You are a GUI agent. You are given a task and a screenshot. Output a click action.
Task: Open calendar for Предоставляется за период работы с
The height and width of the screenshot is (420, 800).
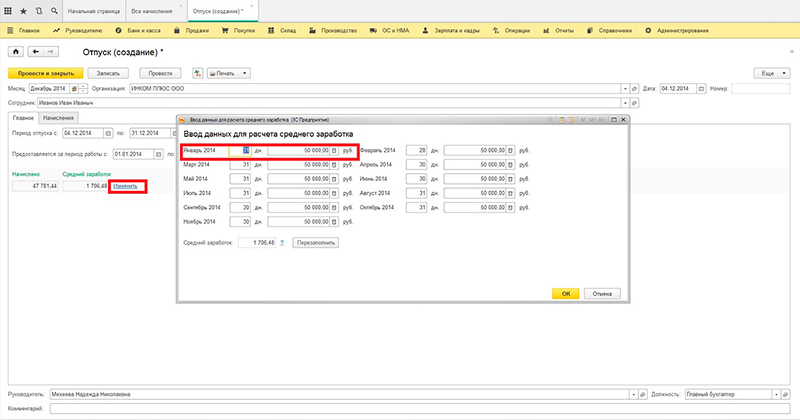159,154
